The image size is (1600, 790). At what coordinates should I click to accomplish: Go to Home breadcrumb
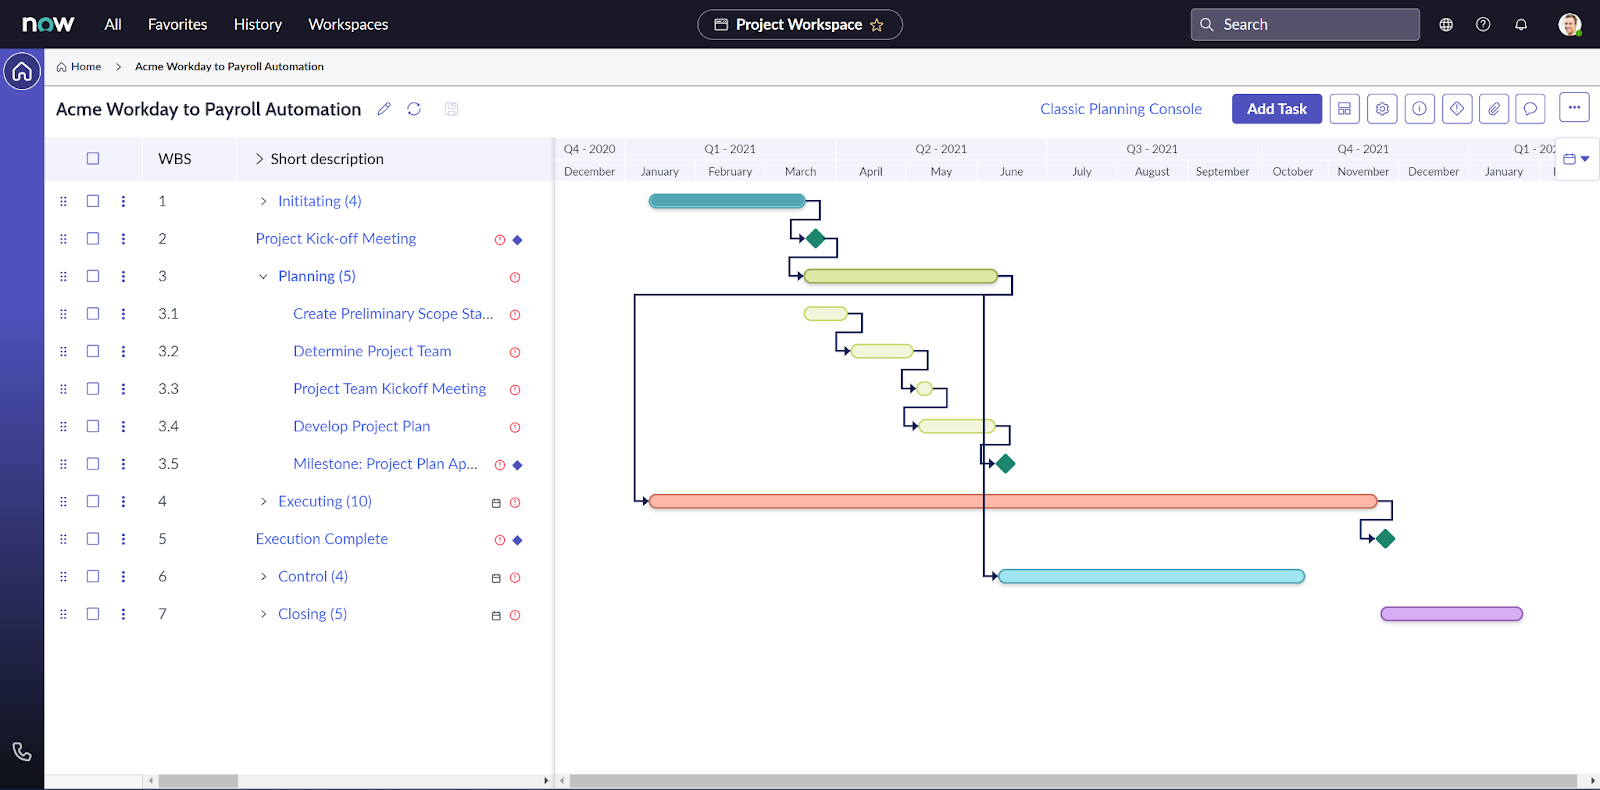click(79, 67)
